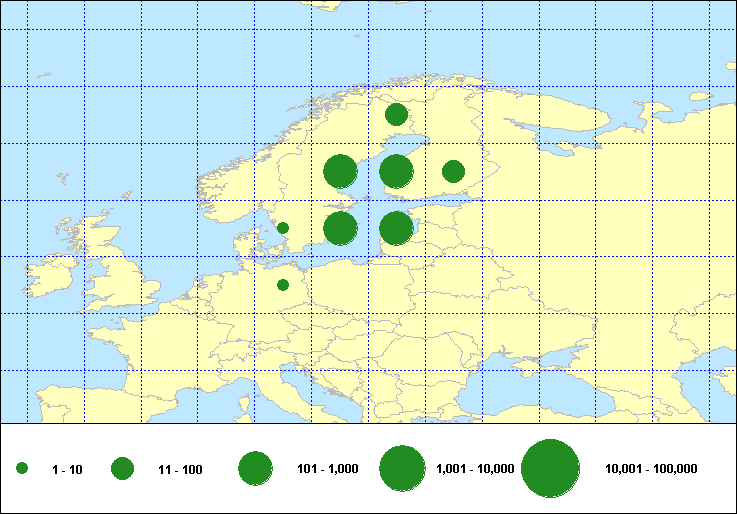Viewport: 737px width, 514px height.
Task: Click the legend circle for 11 - 100
Action: (x=123, y=468)
